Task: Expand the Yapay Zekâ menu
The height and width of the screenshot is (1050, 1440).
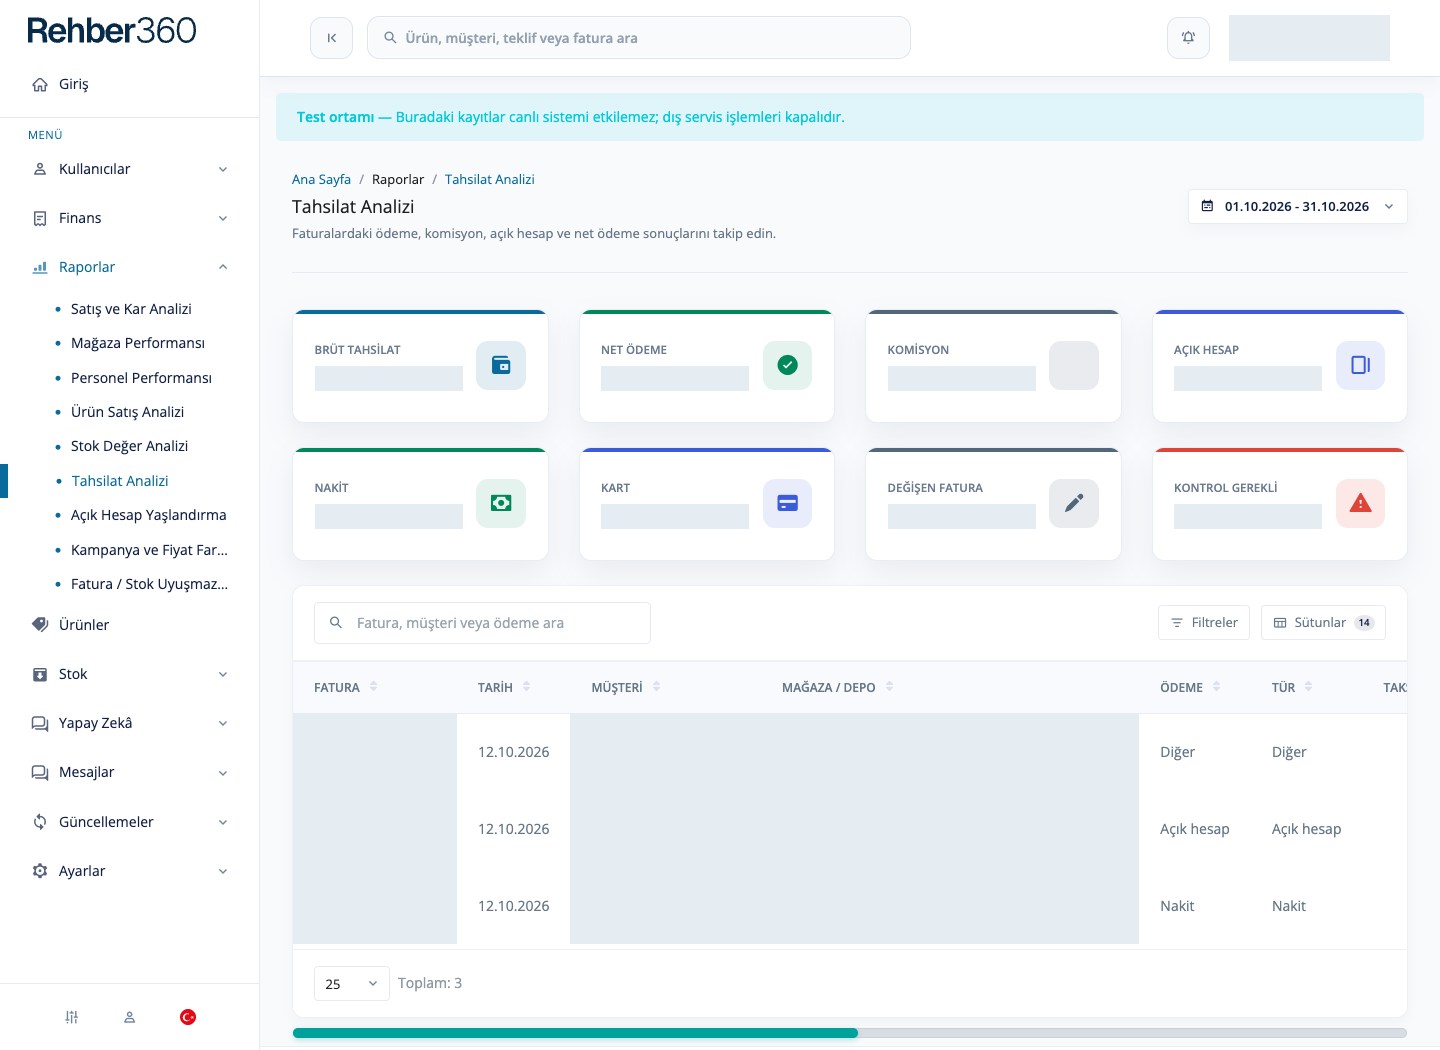Action: pos(130,723)
